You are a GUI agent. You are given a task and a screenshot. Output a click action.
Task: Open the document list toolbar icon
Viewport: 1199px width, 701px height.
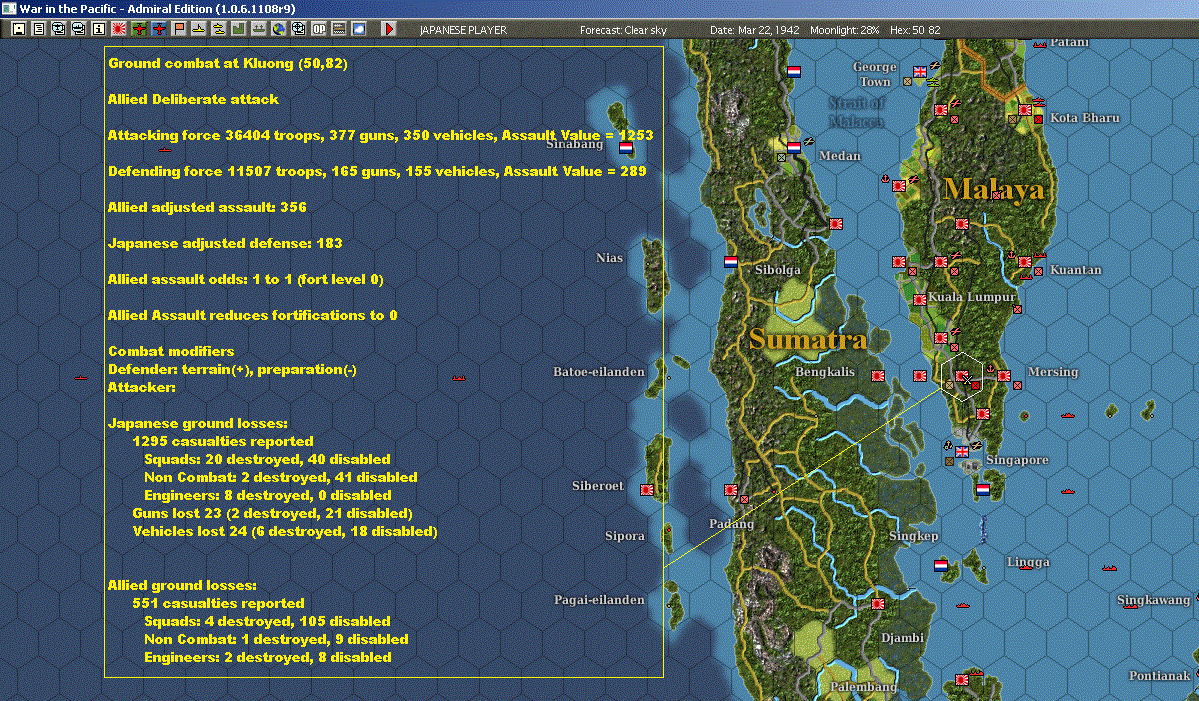[x=39, y=29]
